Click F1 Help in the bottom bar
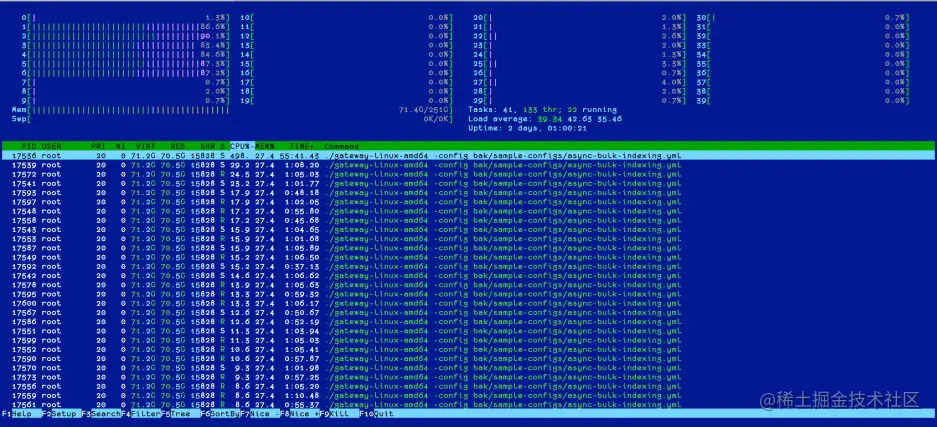The height and width of the screenshot is (427, 937). pyautogui.click(x=21, y=413)
